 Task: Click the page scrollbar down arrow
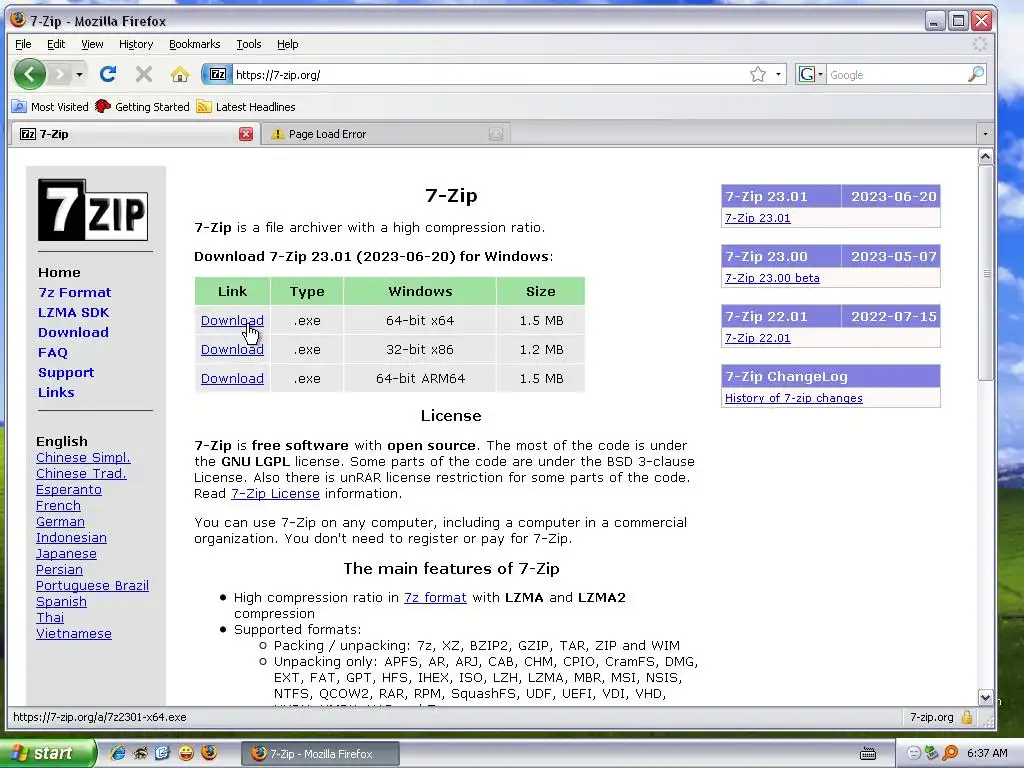coord(985,697)
